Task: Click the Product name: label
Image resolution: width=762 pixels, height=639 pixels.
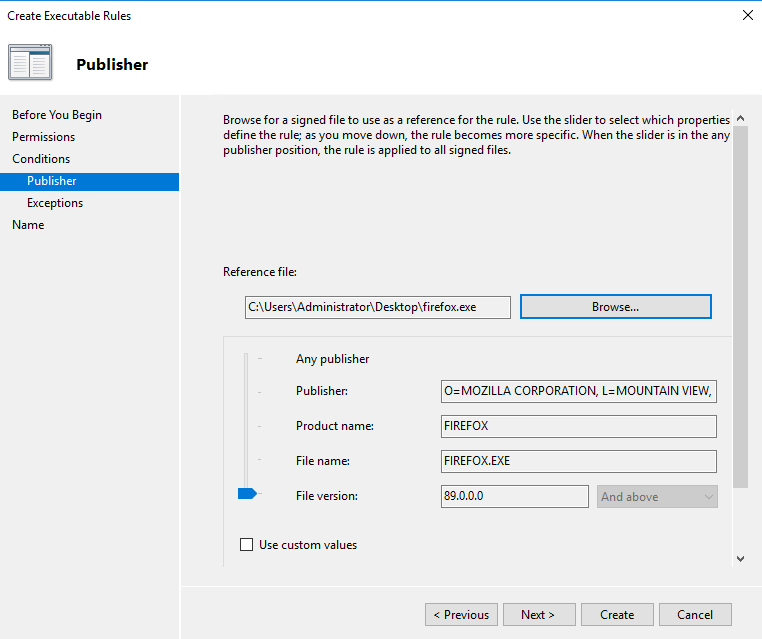Action: point(335,426)
